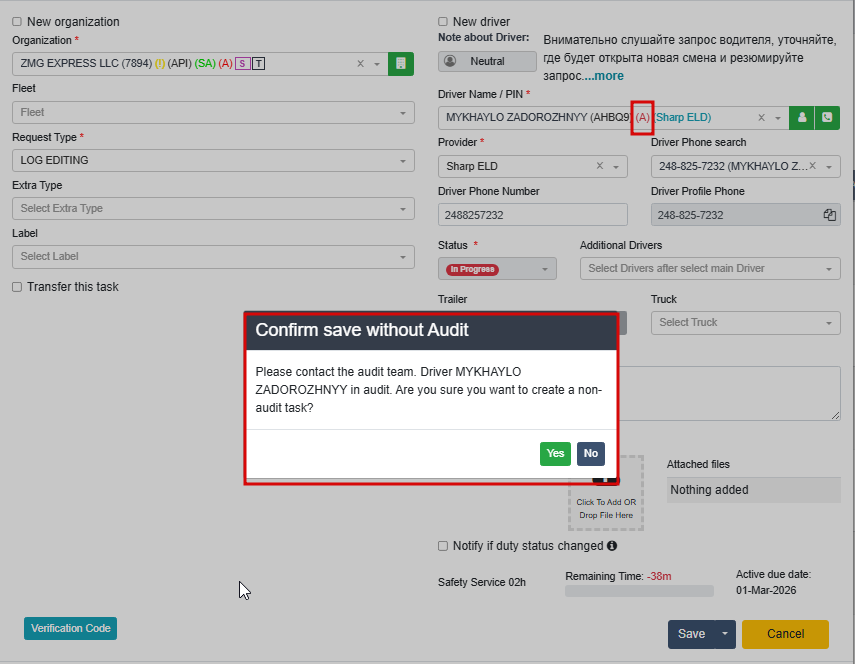Viewport: 855px width, 664px height.
Task: Open the Select Extra Type dropdown
Action: click(213, 209)
